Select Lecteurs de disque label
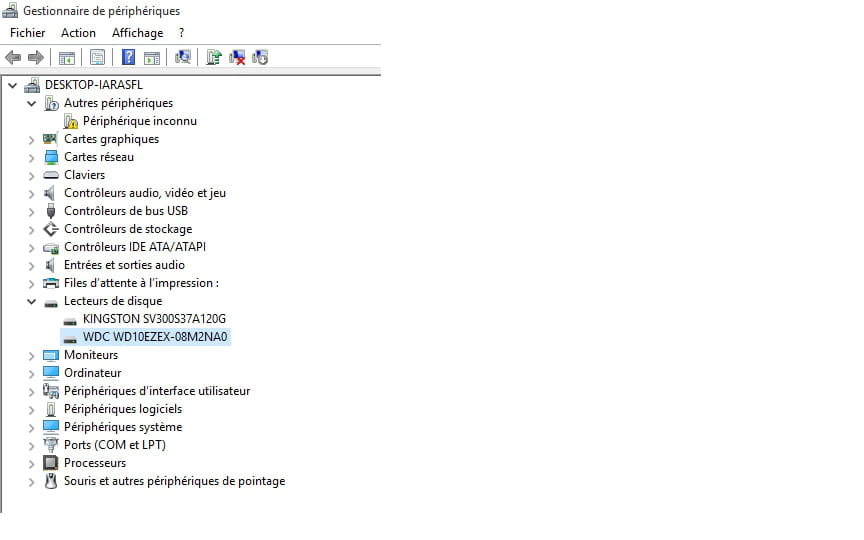 113,301
